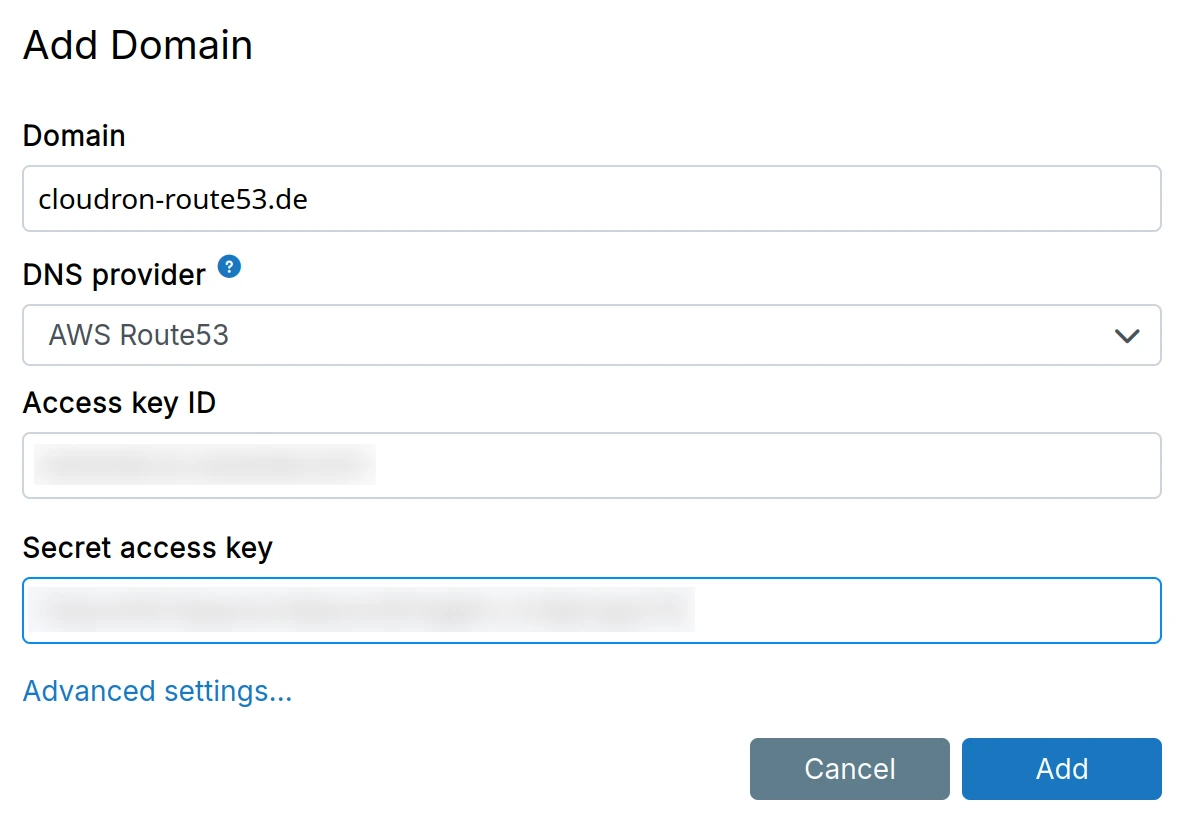The image size is (1182, 821).
Task: Click the DNS provider help question-mark icon
Action: 230,267
